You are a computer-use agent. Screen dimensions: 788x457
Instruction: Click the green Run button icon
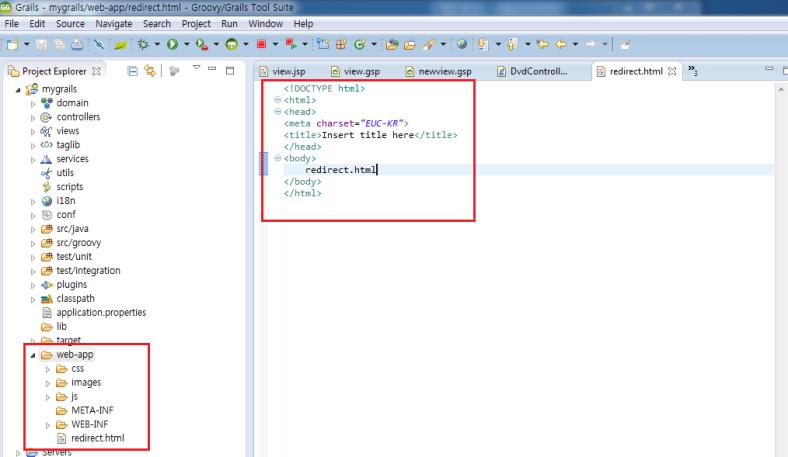tap(172, 45)
